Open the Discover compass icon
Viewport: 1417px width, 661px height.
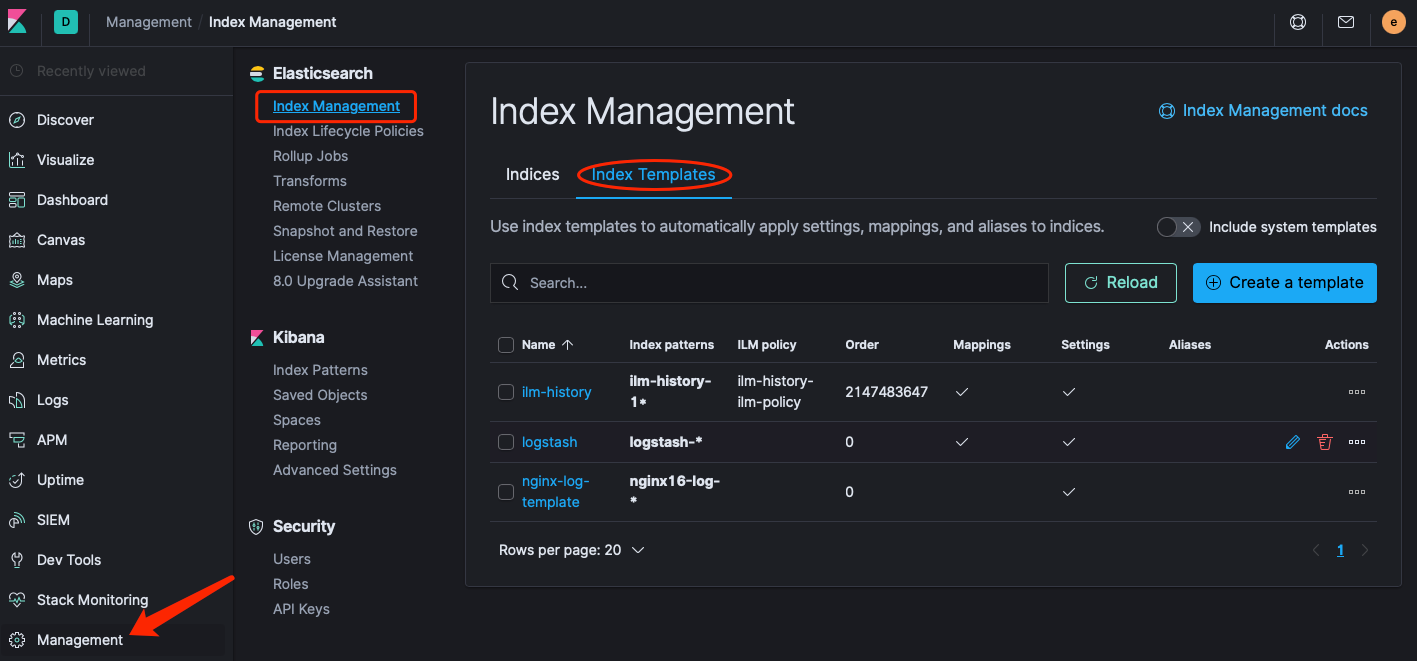17,120
